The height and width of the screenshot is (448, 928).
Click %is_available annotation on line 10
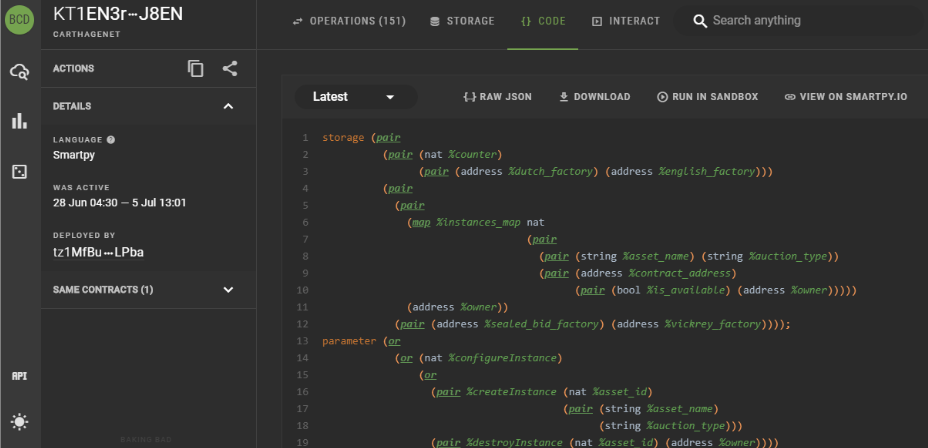(685, 291)
